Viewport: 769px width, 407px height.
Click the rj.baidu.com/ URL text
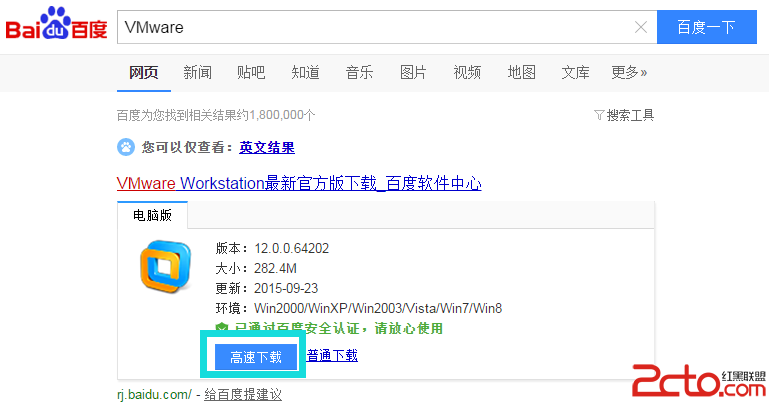click(154, 394)
